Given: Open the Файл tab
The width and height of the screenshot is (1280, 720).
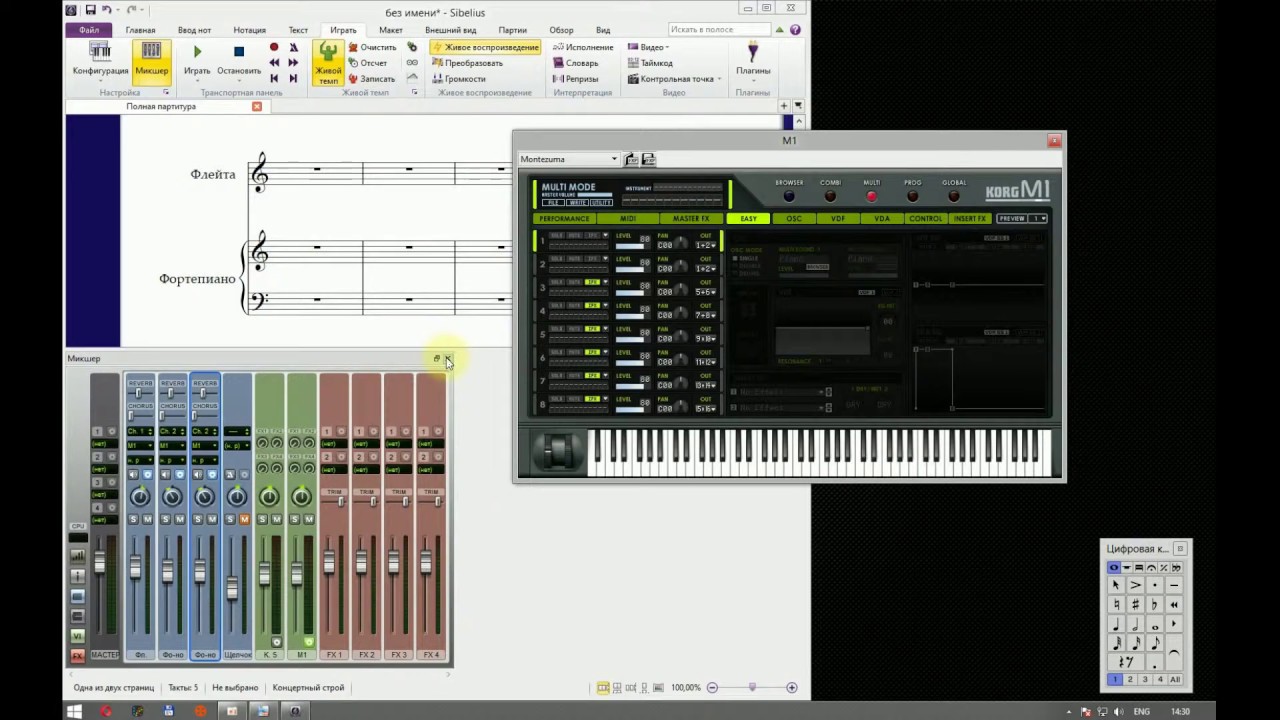Looking at the screenshot, I should pos(89,30).
